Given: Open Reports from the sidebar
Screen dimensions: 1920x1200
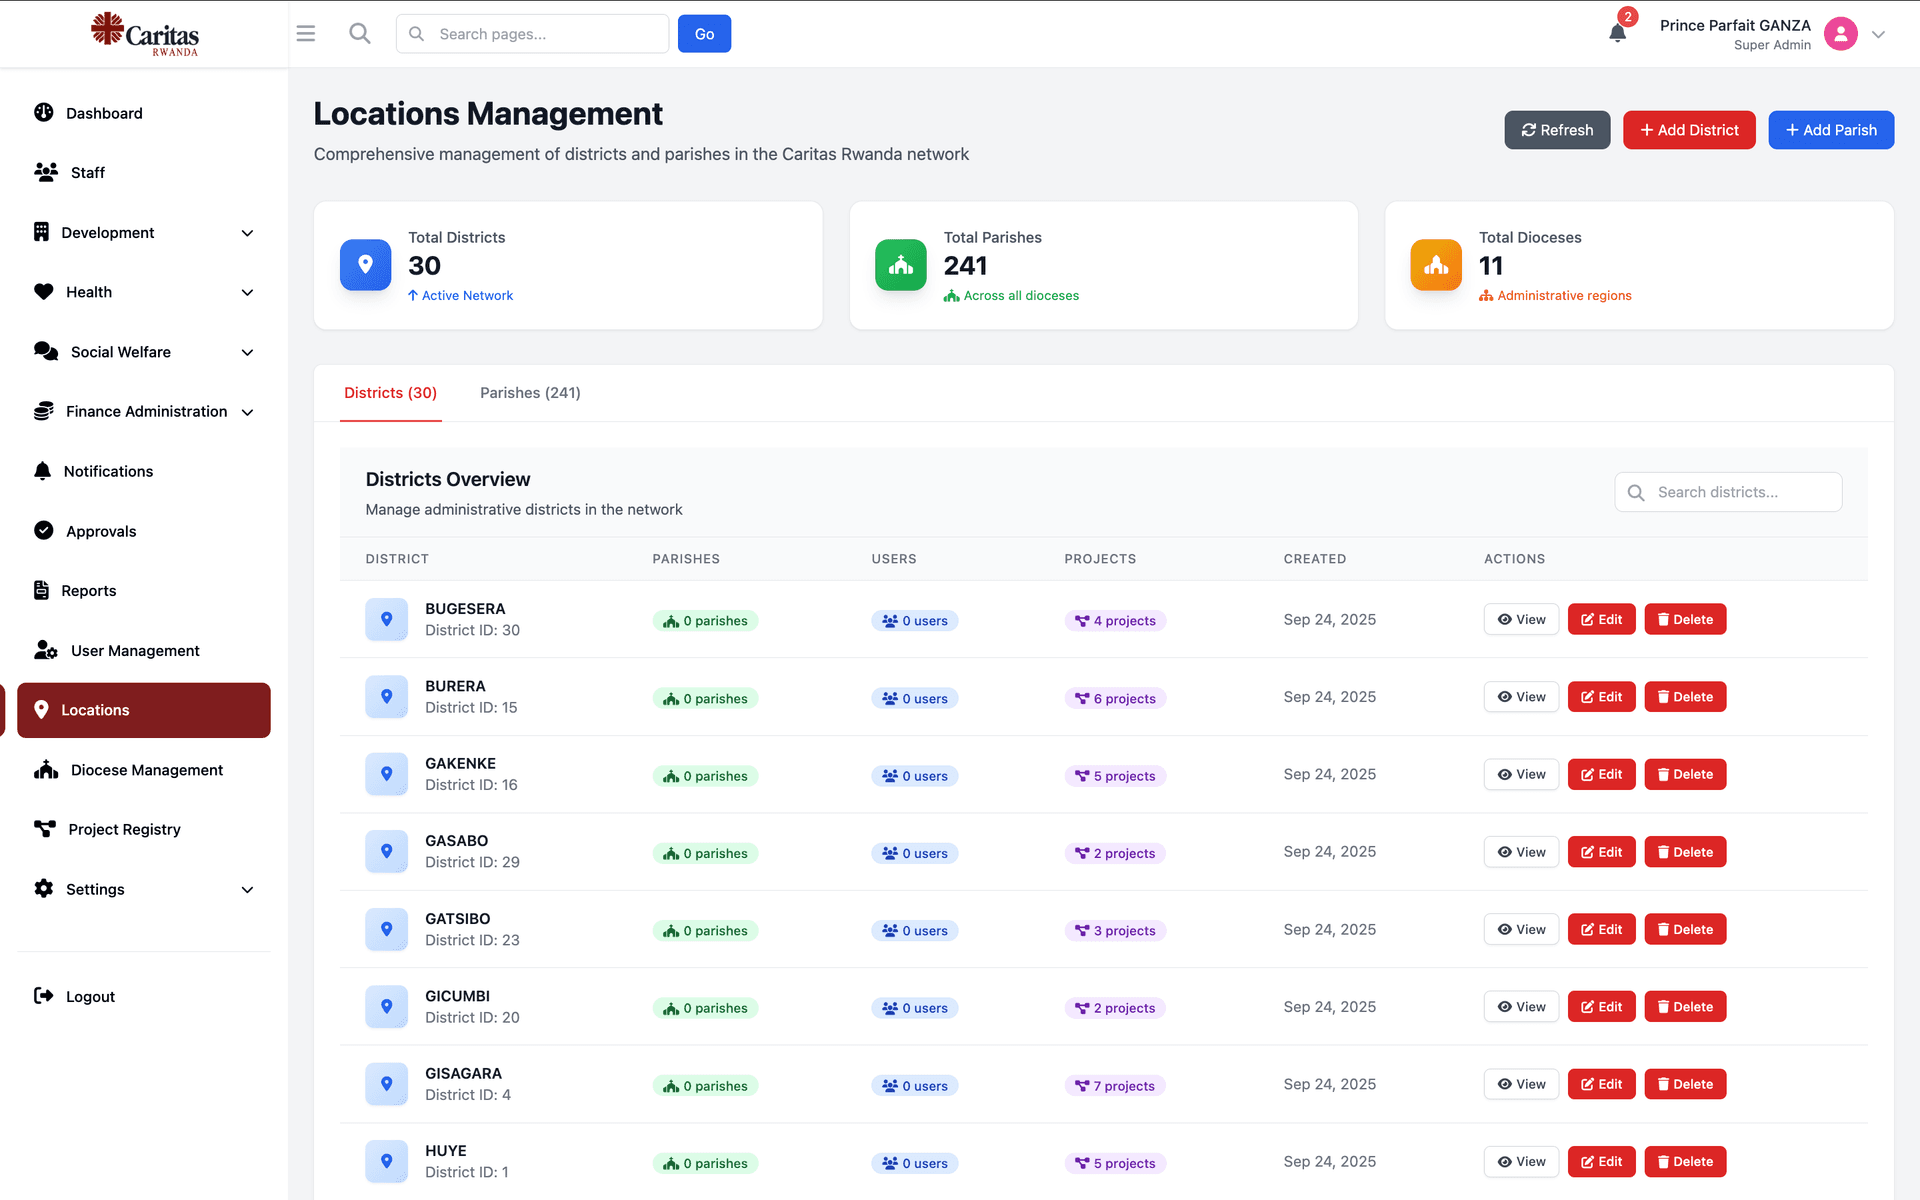Looking at the screenshot, I should pos(144,590).
